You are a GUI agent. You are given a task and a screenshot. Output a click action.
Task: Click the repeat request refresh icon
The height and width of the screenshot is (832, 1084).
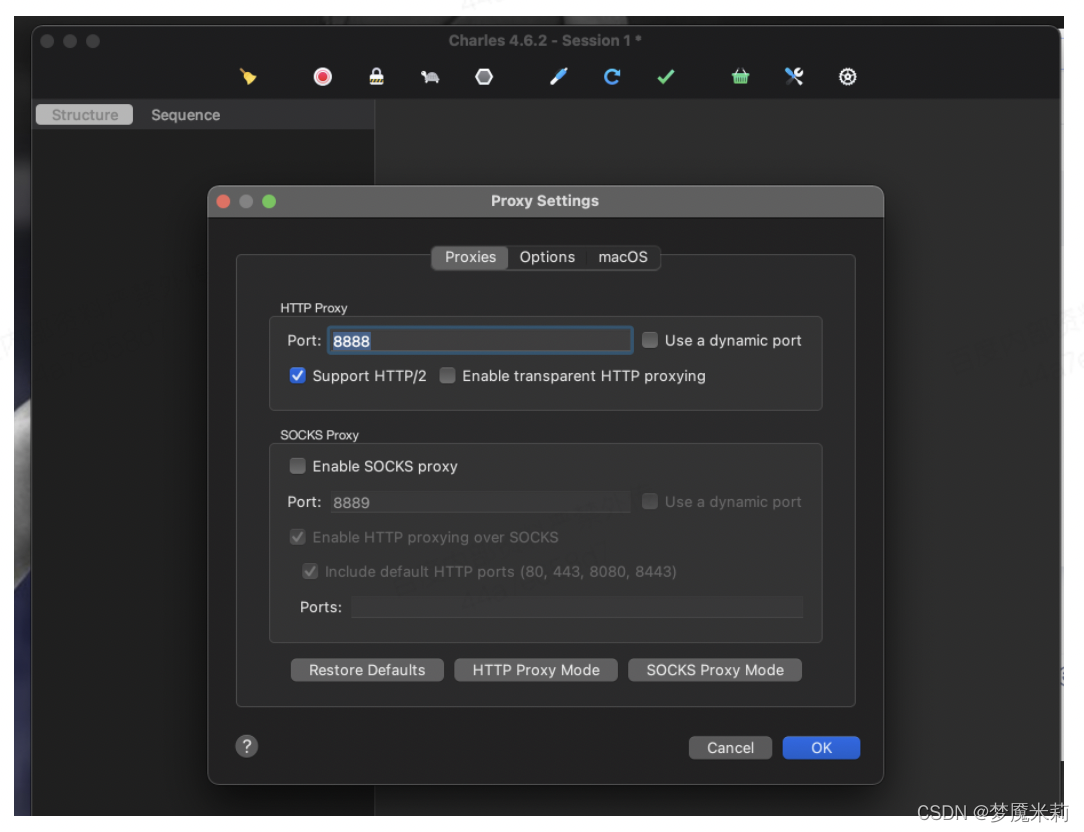pyautogui.click(x=612, y=76)
